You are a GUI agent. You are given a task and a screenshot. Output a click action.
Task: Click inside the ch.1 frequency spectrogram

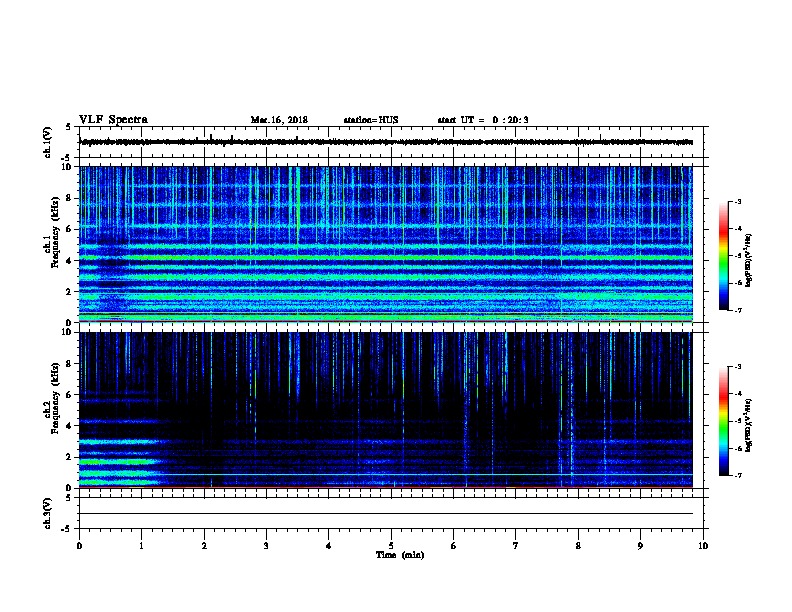[386, 244]
